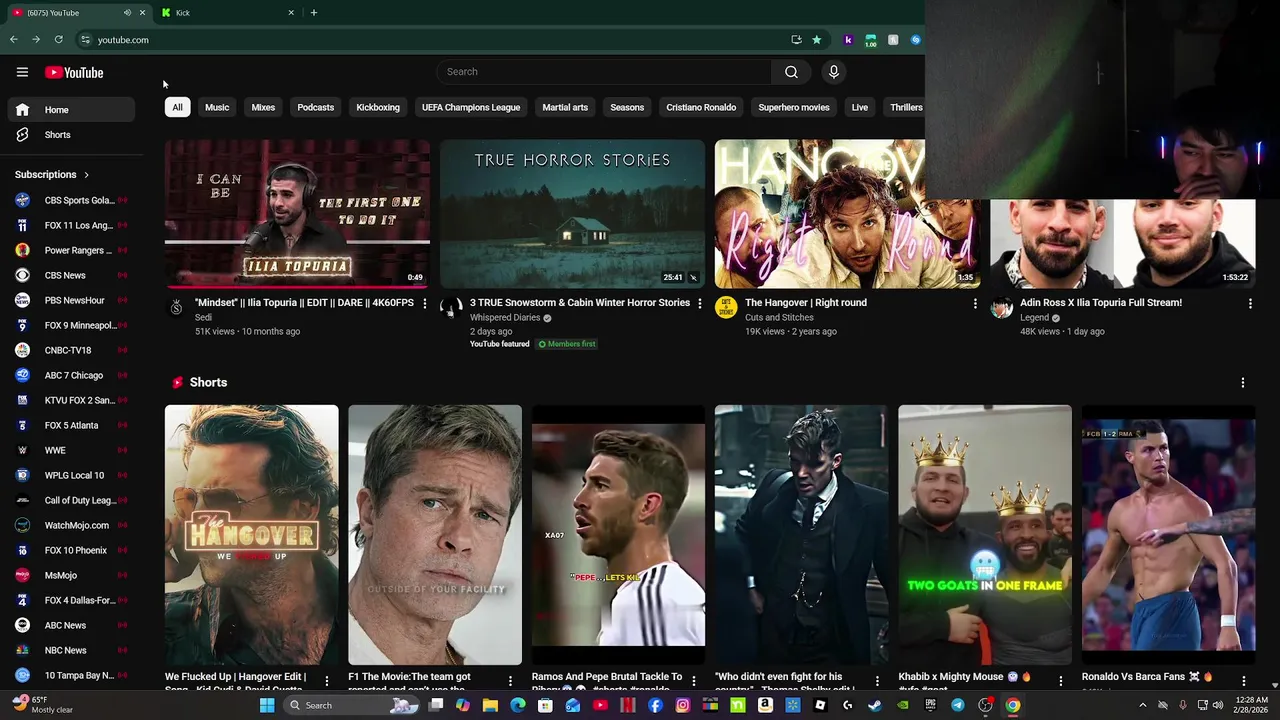This screenshot has width=1280, height=720.
Task: Click the Subscriptions heading
Action: click(x=45, y=175)
